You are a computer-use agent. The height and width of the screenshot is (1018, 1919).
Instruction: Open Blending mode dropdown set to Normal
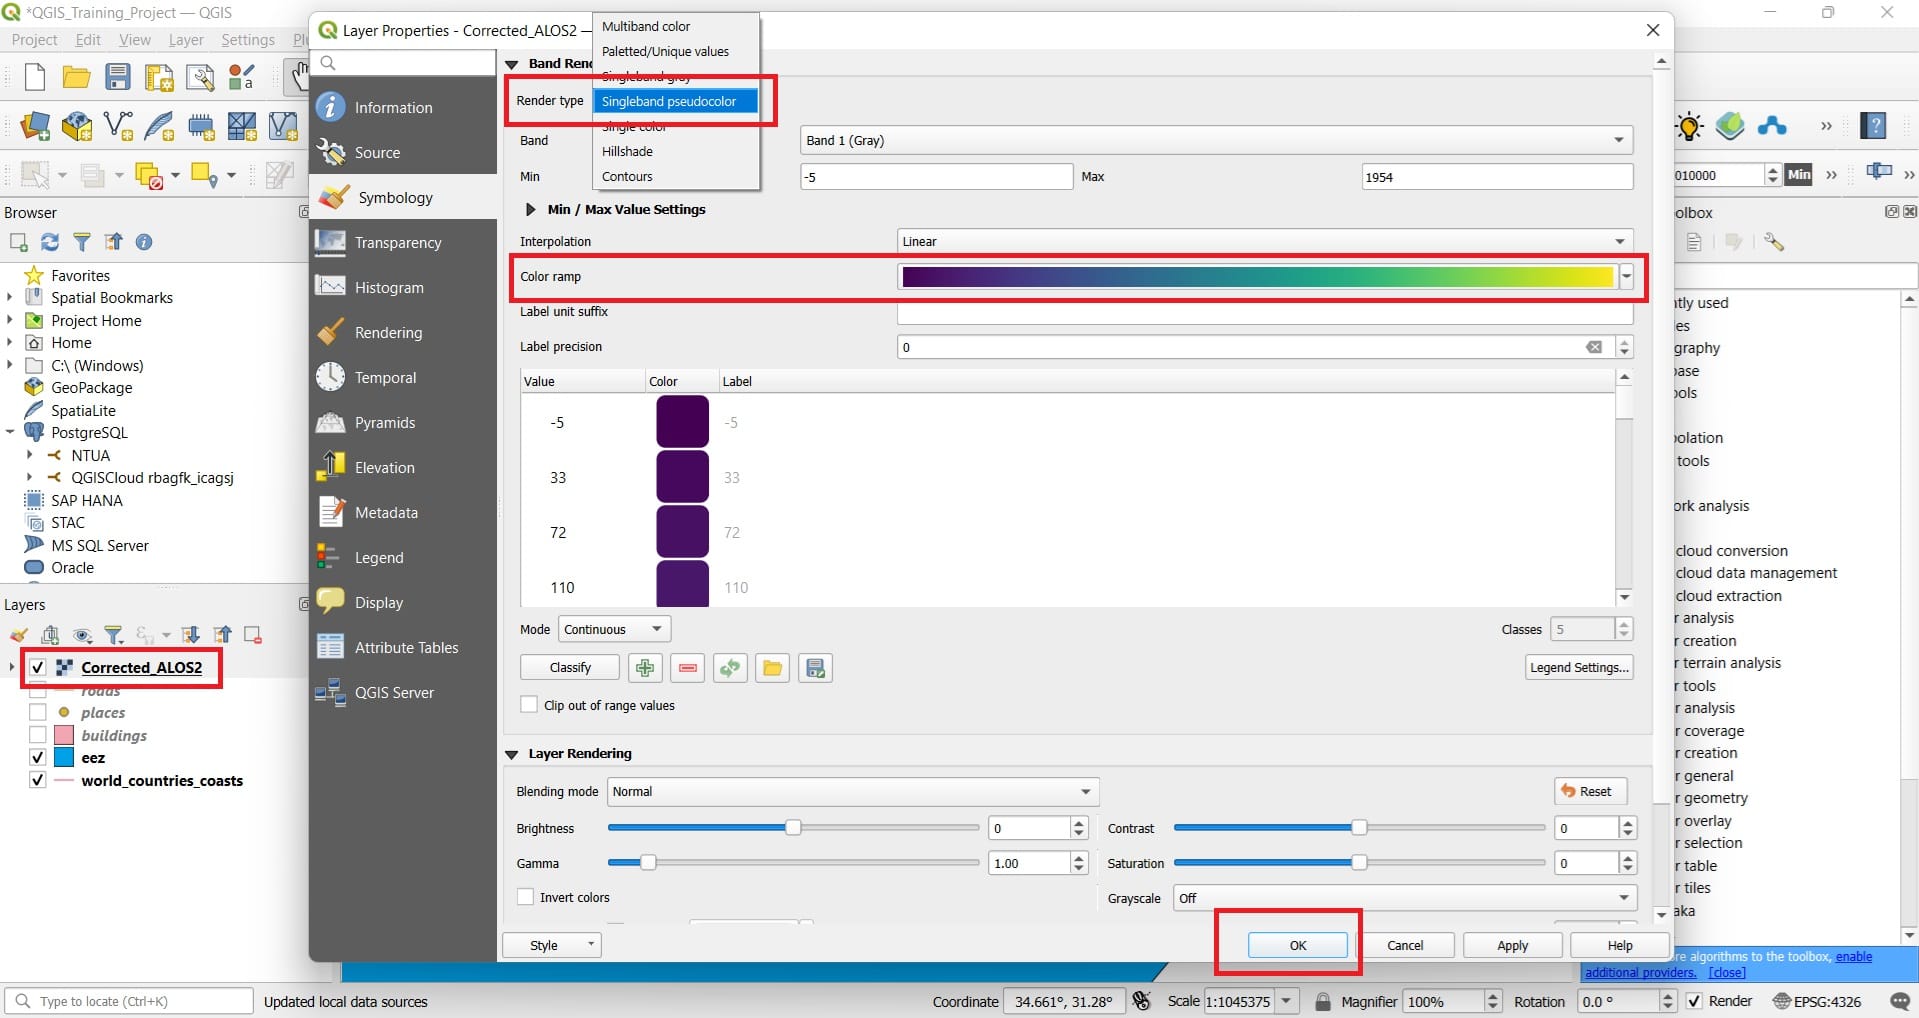coord(854,791)
